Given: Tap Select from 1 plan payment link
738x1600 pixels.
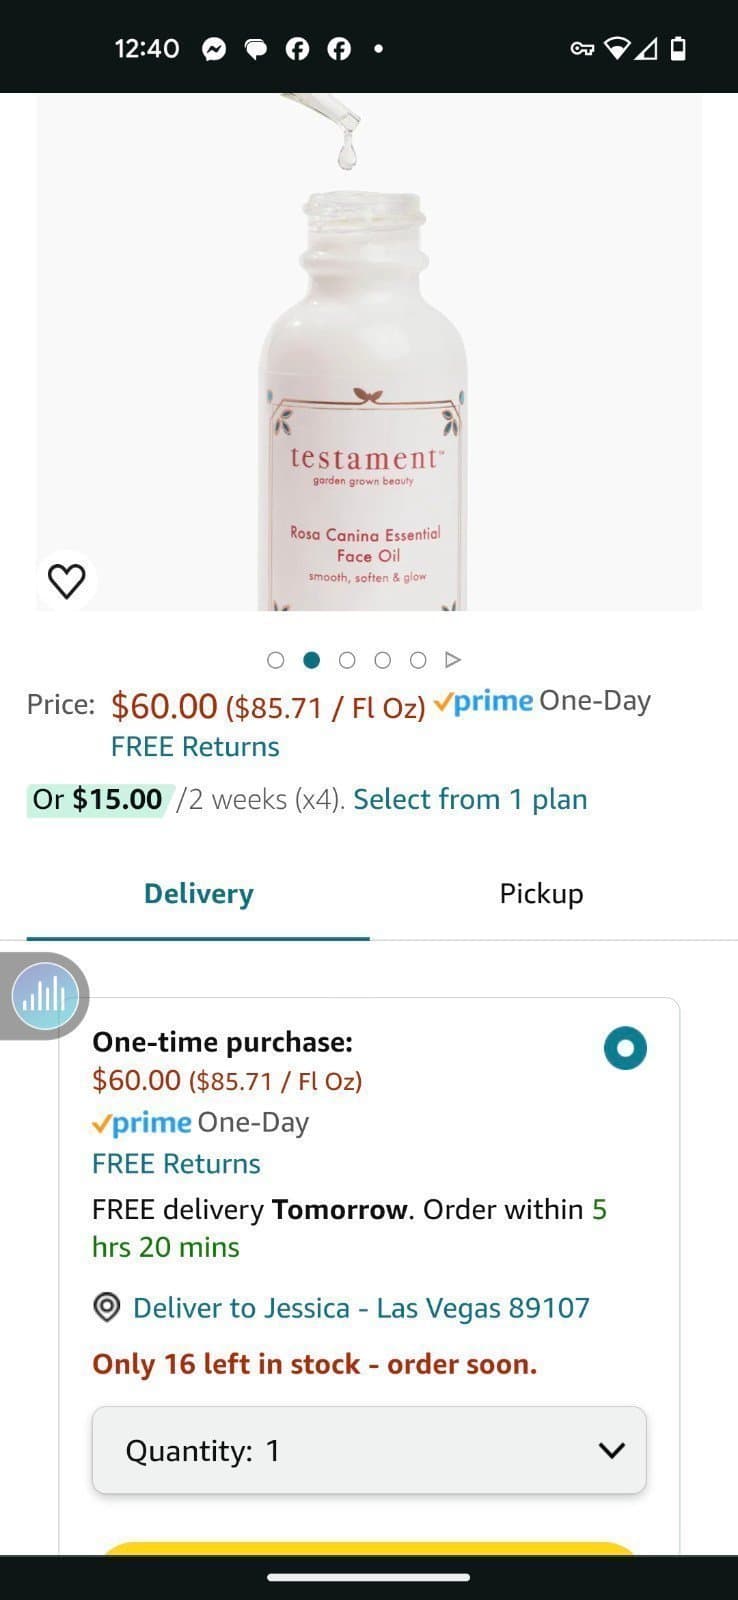Looking at the screenshot, I should coord(469,799).
